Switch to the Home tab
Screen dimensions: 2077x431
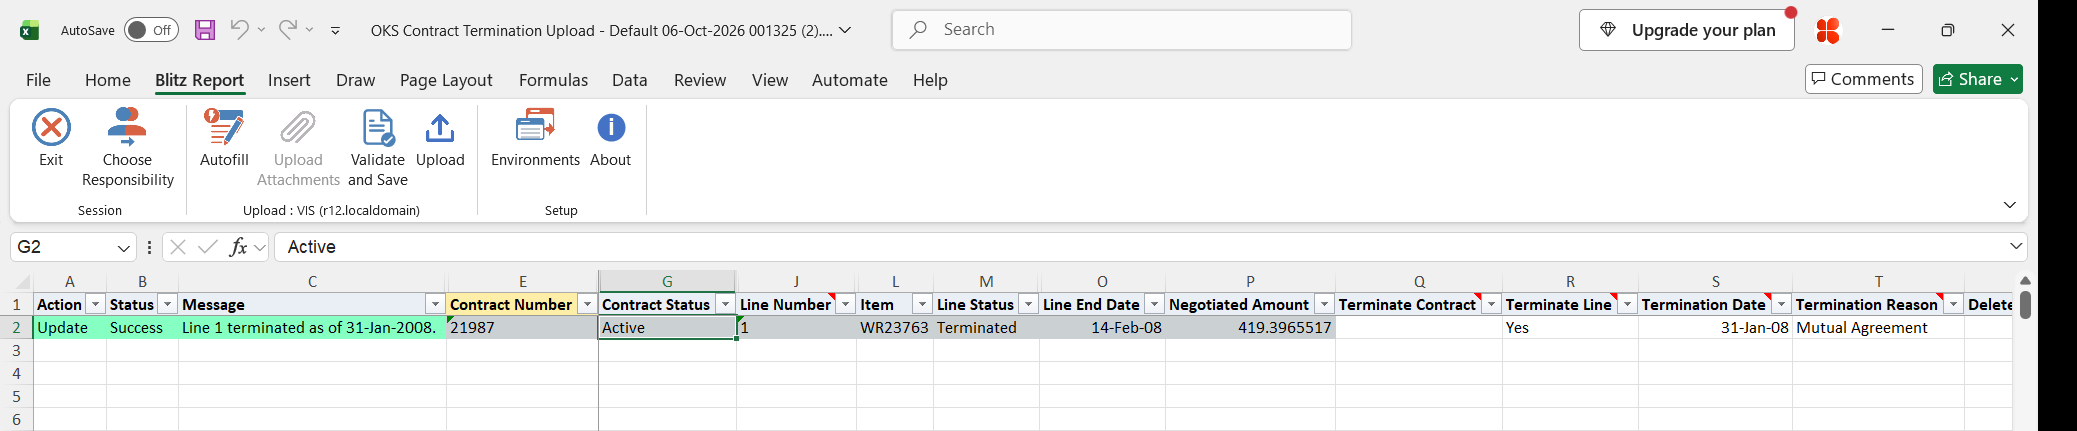coord(108,80)
